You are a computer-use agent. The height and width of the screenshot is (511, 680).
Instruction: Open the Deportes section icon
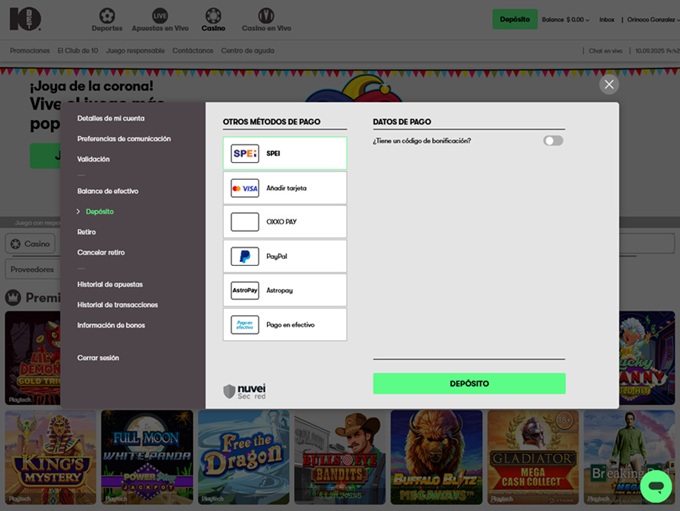pyautogui.click(x=107, y=19)
